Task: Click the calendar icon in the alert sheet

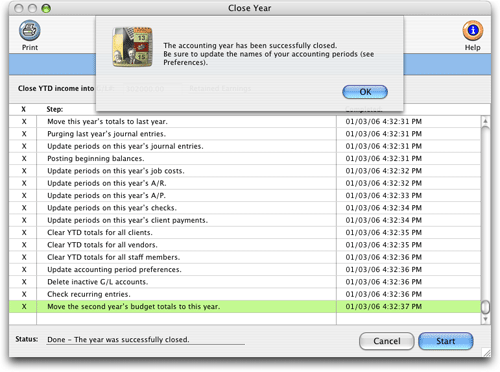Action: click(x=133, y=47)
